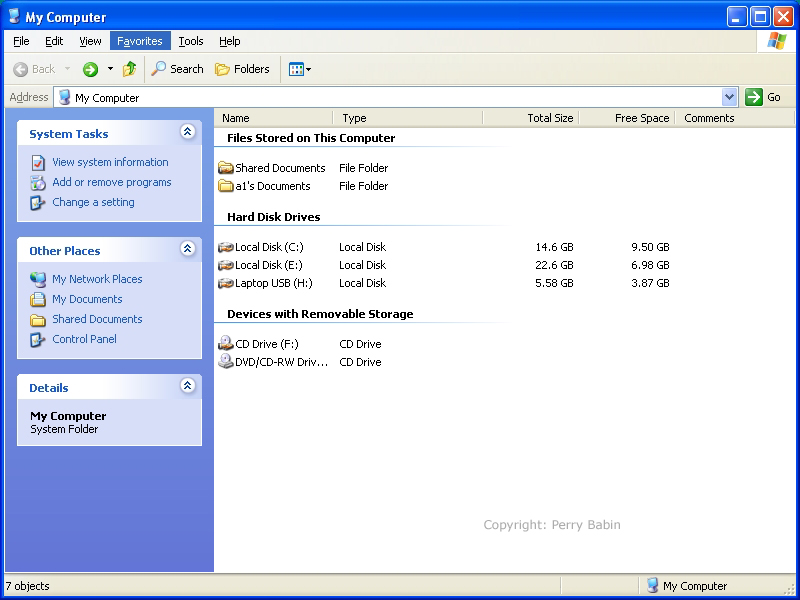Open the My Documents link
The height and width of the screenshot is (600, 800).
coord(87,299)
